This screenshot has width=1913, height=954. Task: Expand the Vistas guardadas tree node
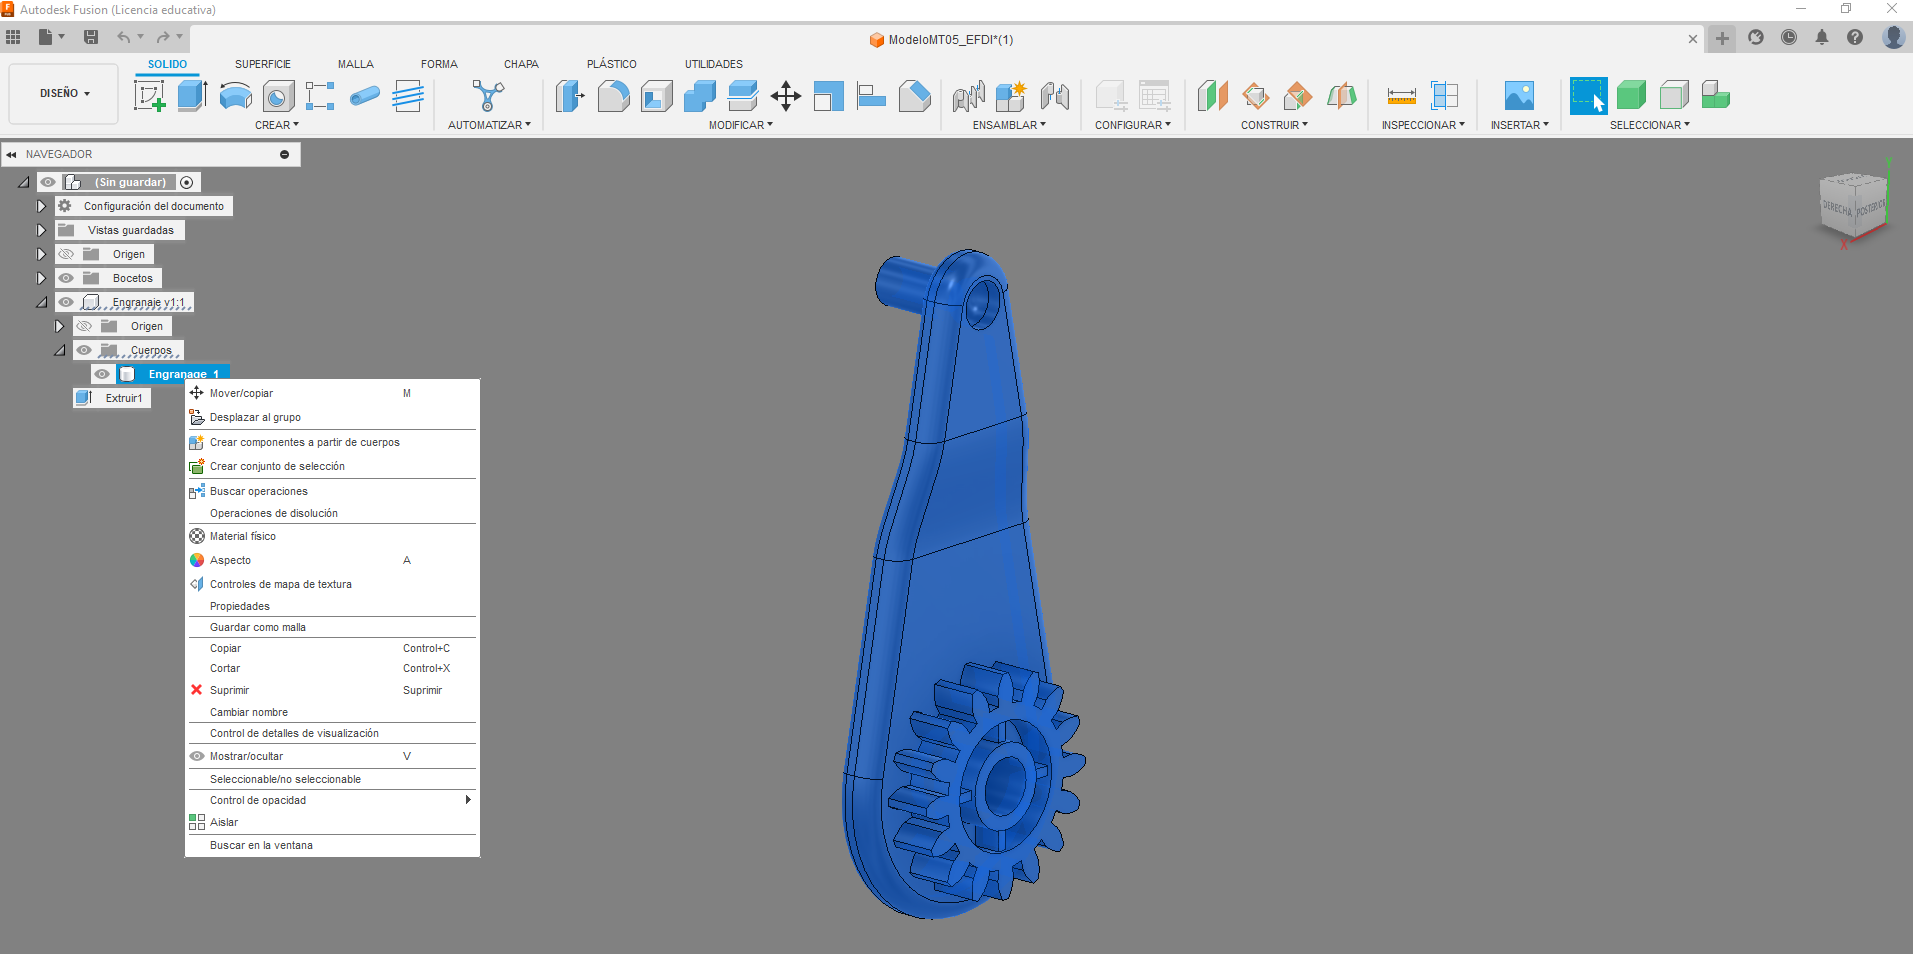tap(41, 230)
